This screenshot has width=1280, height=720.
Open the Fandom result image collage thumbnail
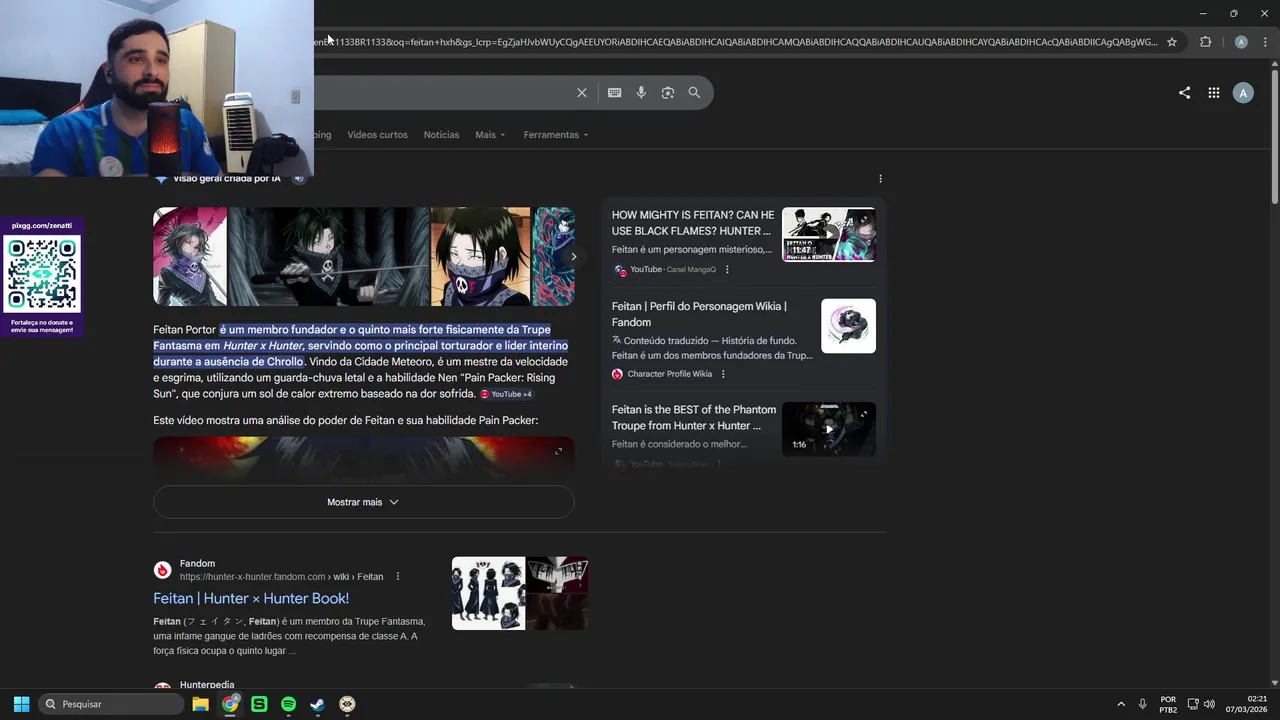pos(519,593)
